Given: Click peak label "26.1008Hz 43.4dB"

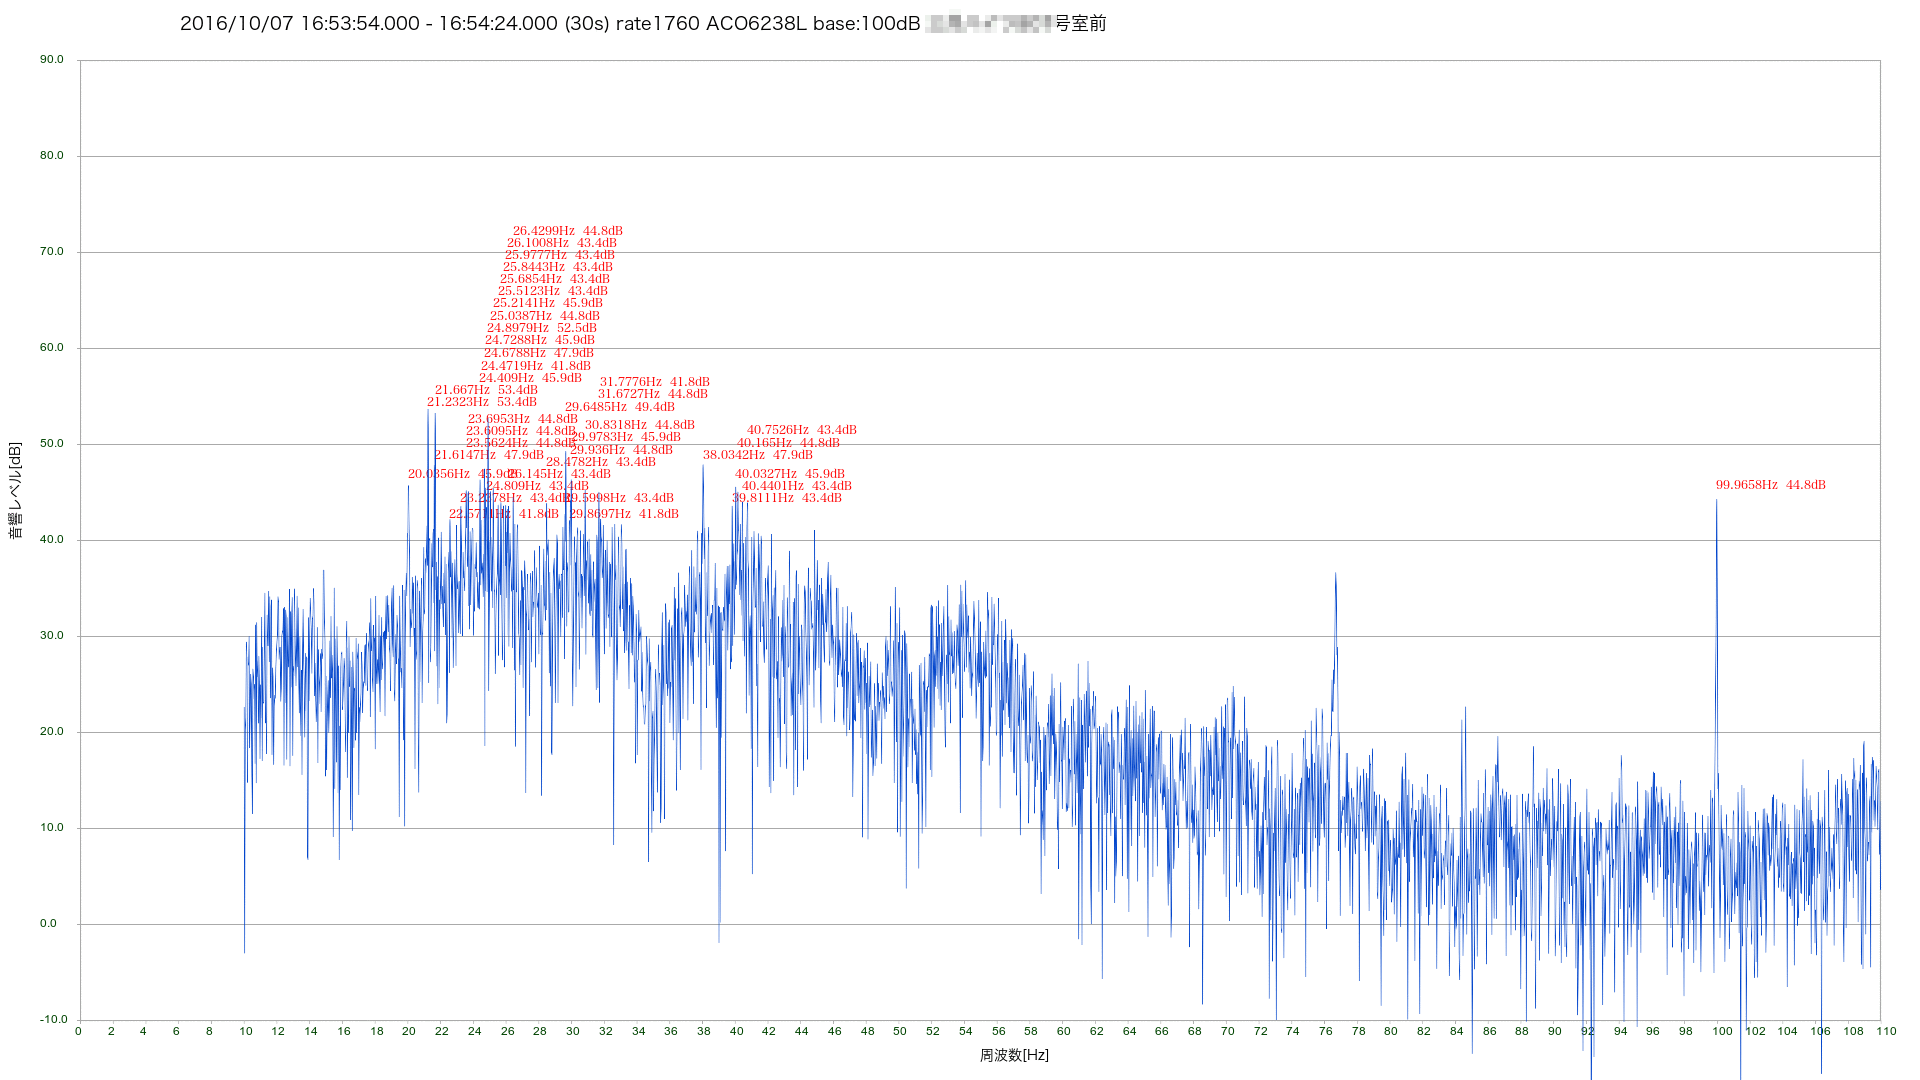Looking at the screenshot, I should (x=562, y=243).
